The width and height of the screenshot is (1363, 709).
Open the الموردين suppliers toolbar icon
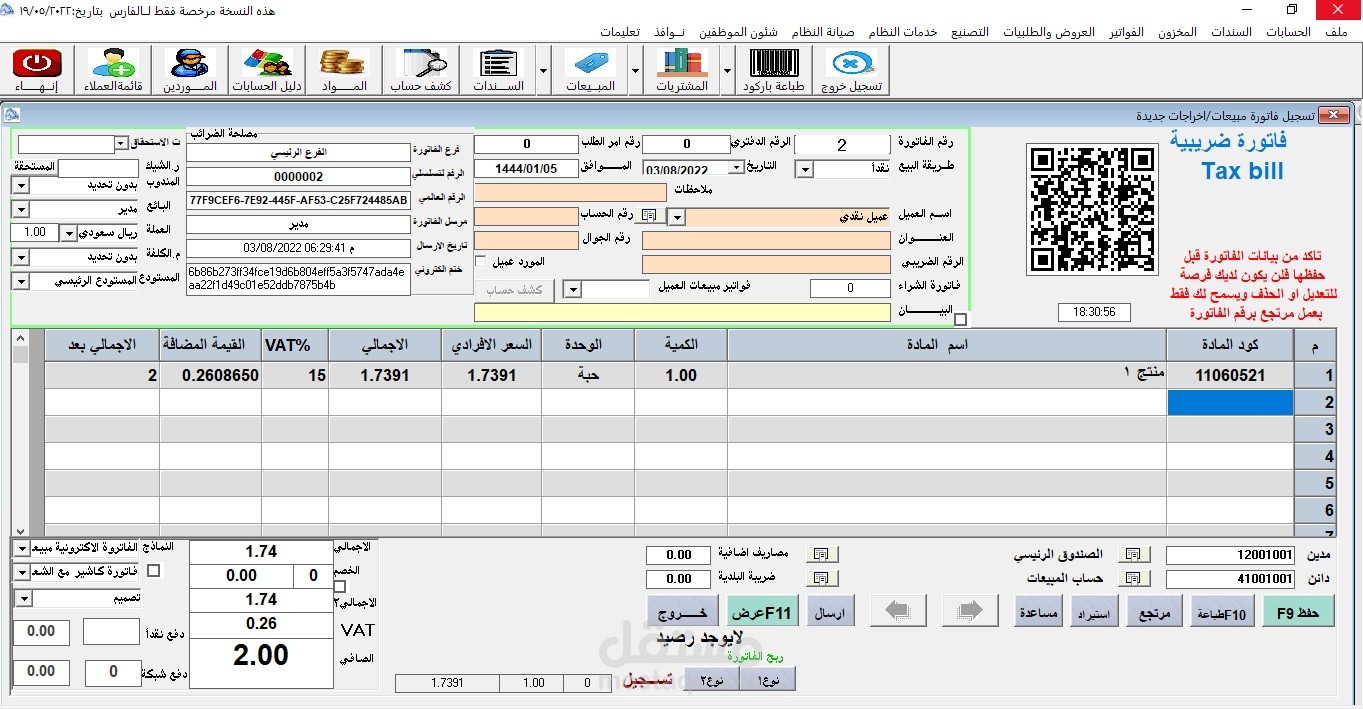click(189, 65)
